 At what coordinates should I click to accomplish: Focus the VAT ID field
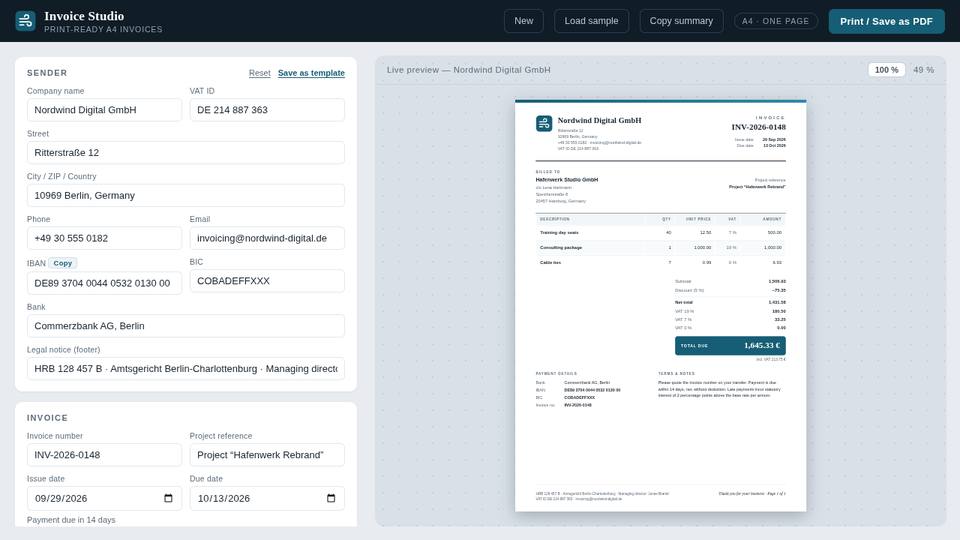coord(267,110)
